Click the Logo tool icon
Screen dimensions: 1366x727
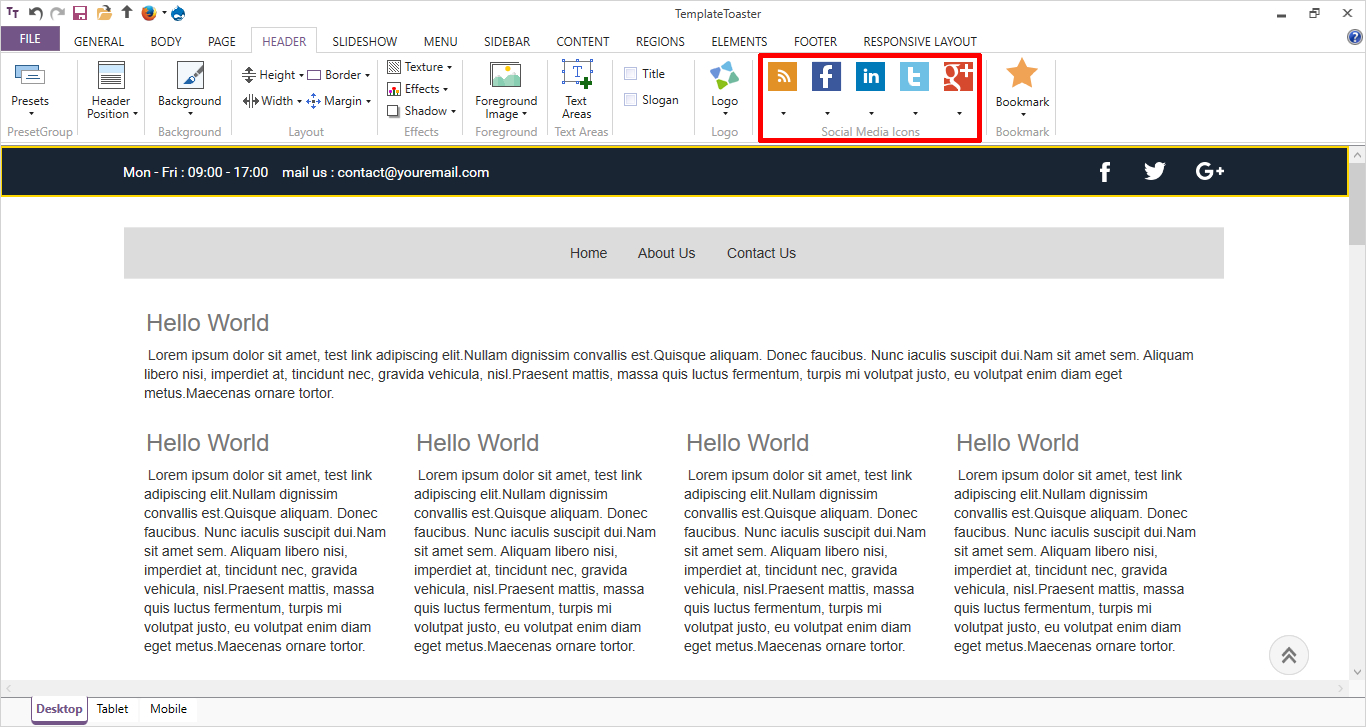coord(724,77)
